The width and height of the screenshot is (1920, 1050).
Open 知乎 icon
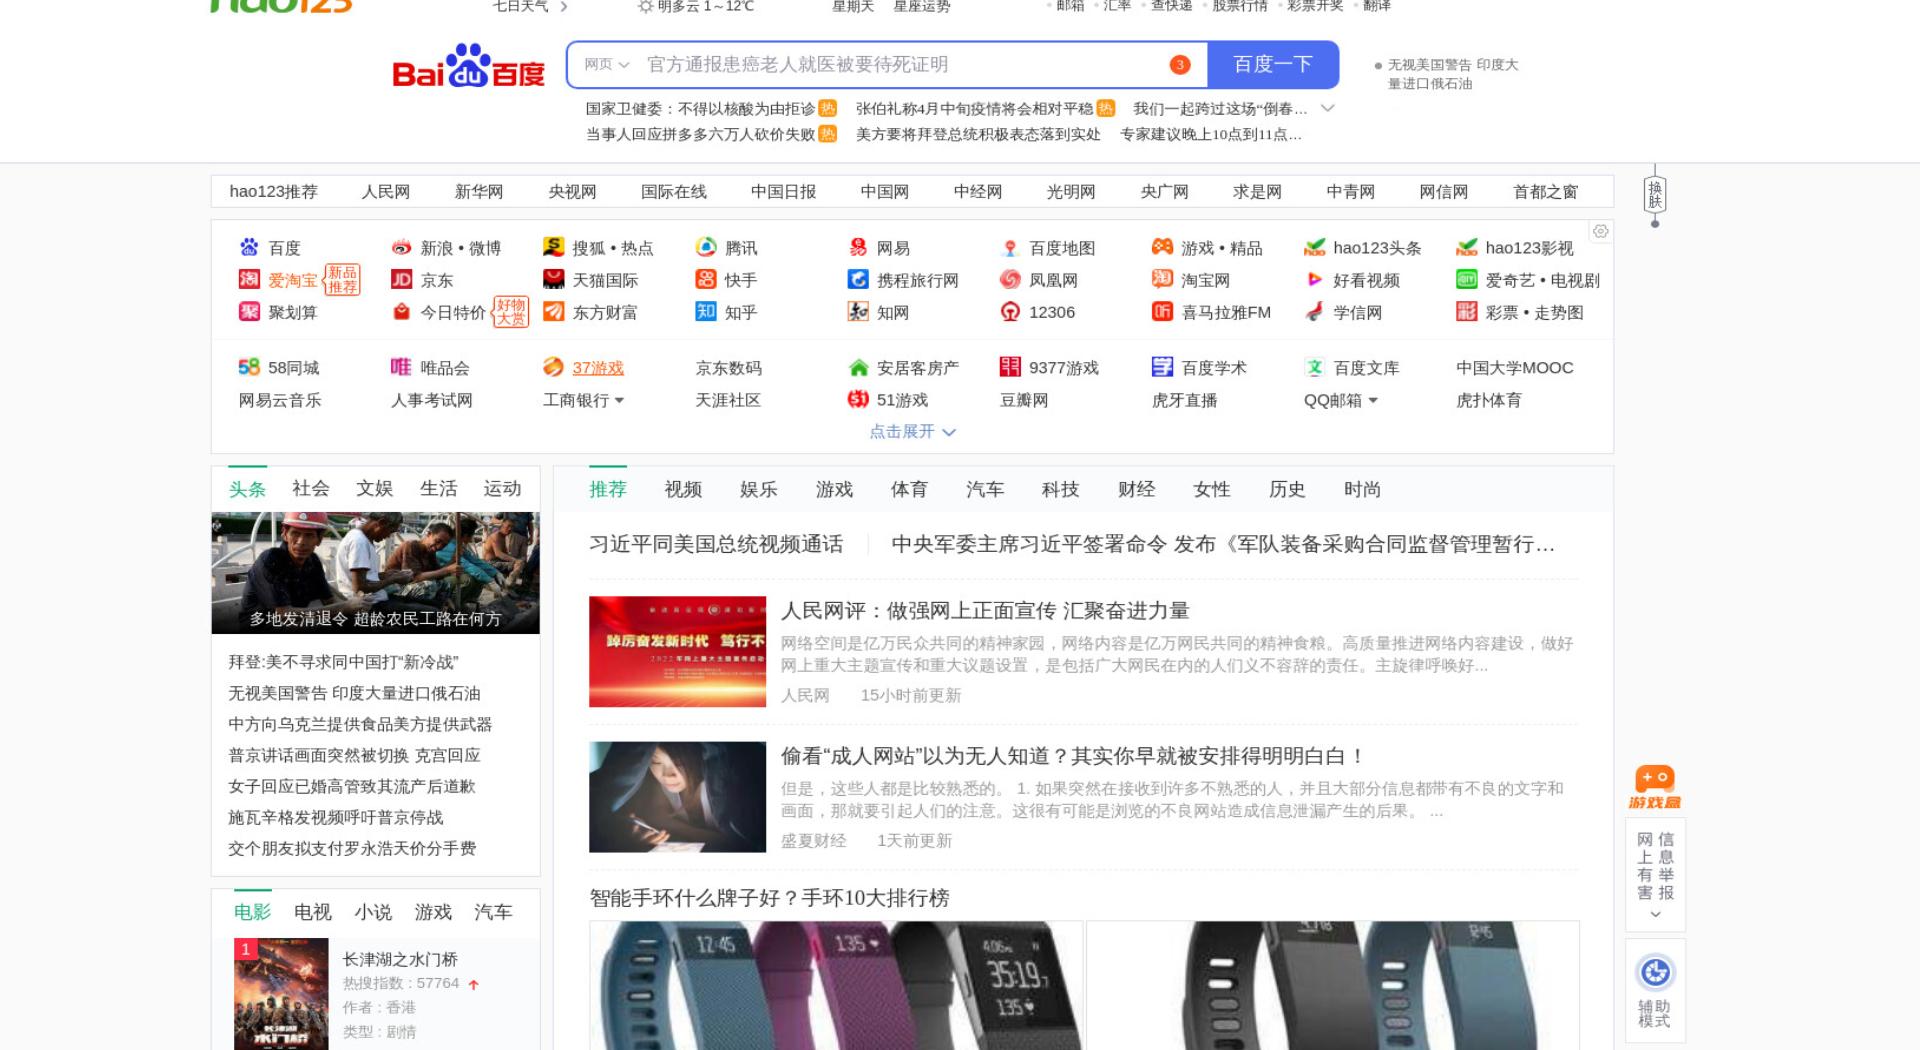706,311
